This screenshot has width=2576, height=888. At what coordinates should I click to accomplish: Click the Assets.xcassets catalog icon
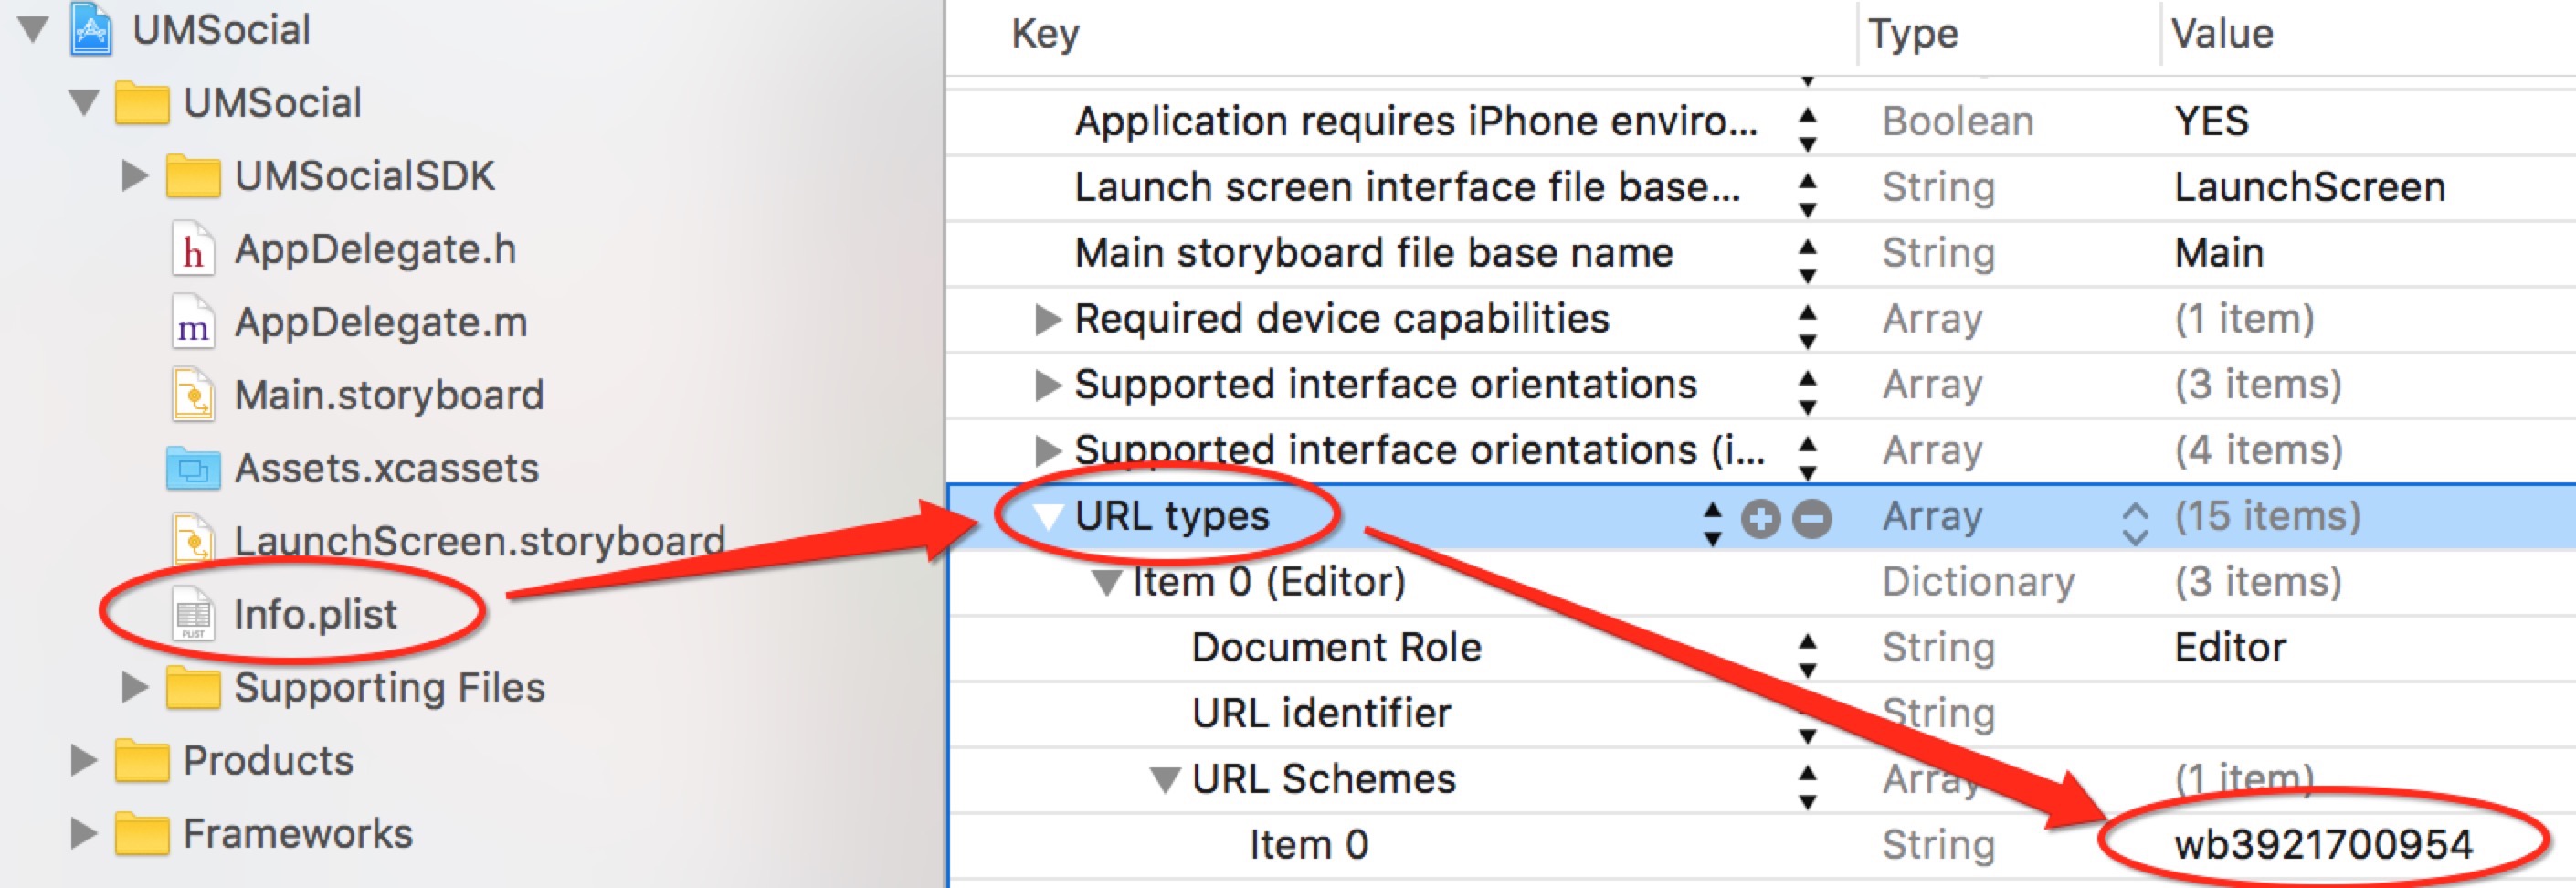pyautogui.click(x=192, y=469)
